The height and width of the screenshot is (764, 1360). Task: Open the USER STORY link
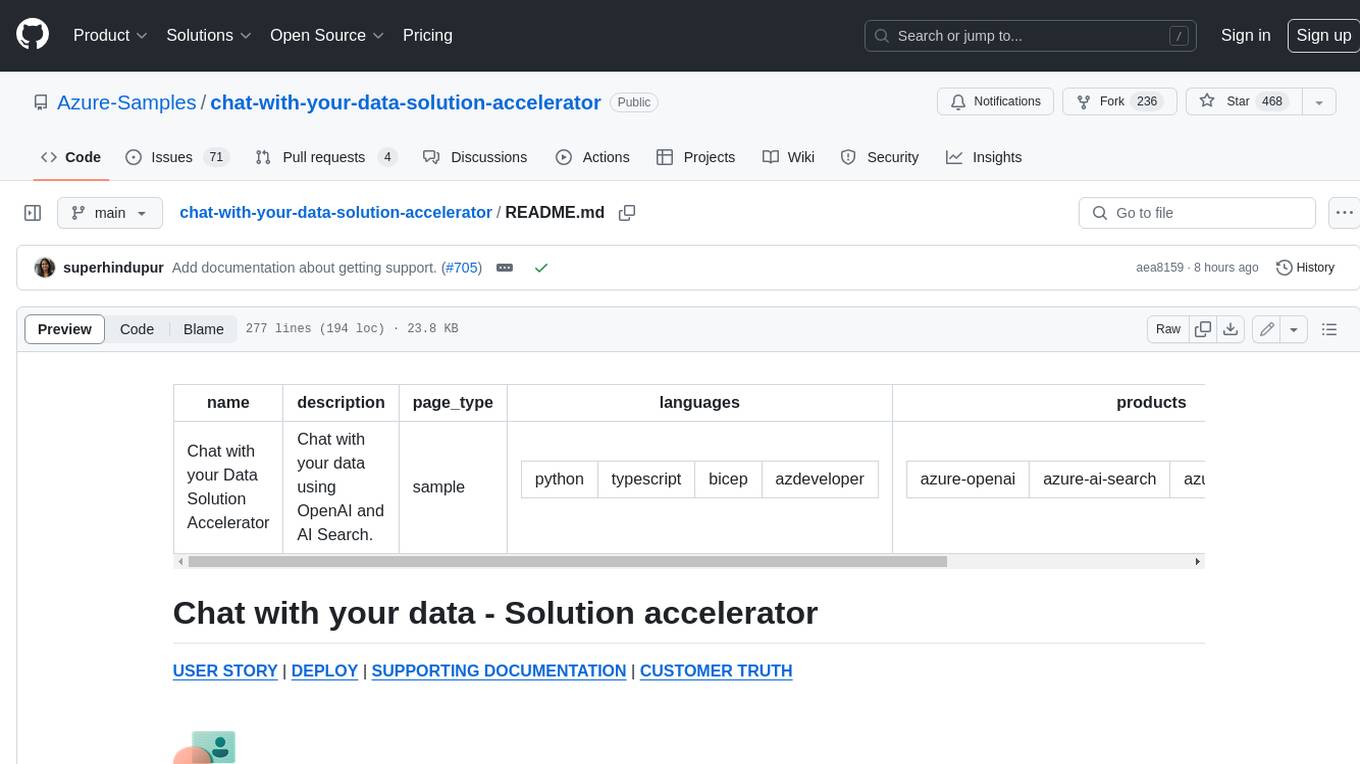coord(225,671)
